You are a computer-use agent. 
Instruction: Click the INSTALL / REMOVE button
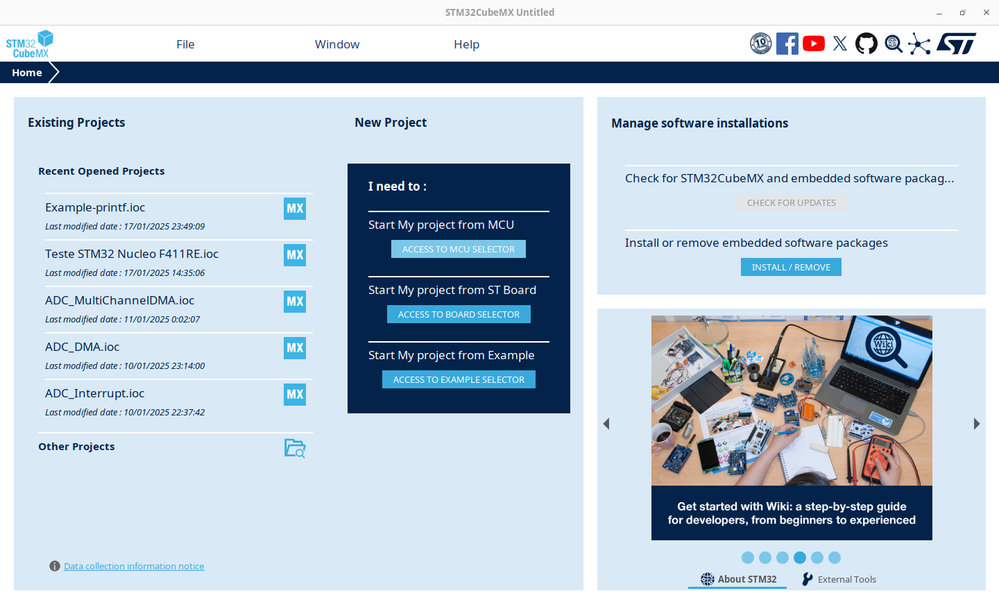pyautogui.click(x=791, y=267)
